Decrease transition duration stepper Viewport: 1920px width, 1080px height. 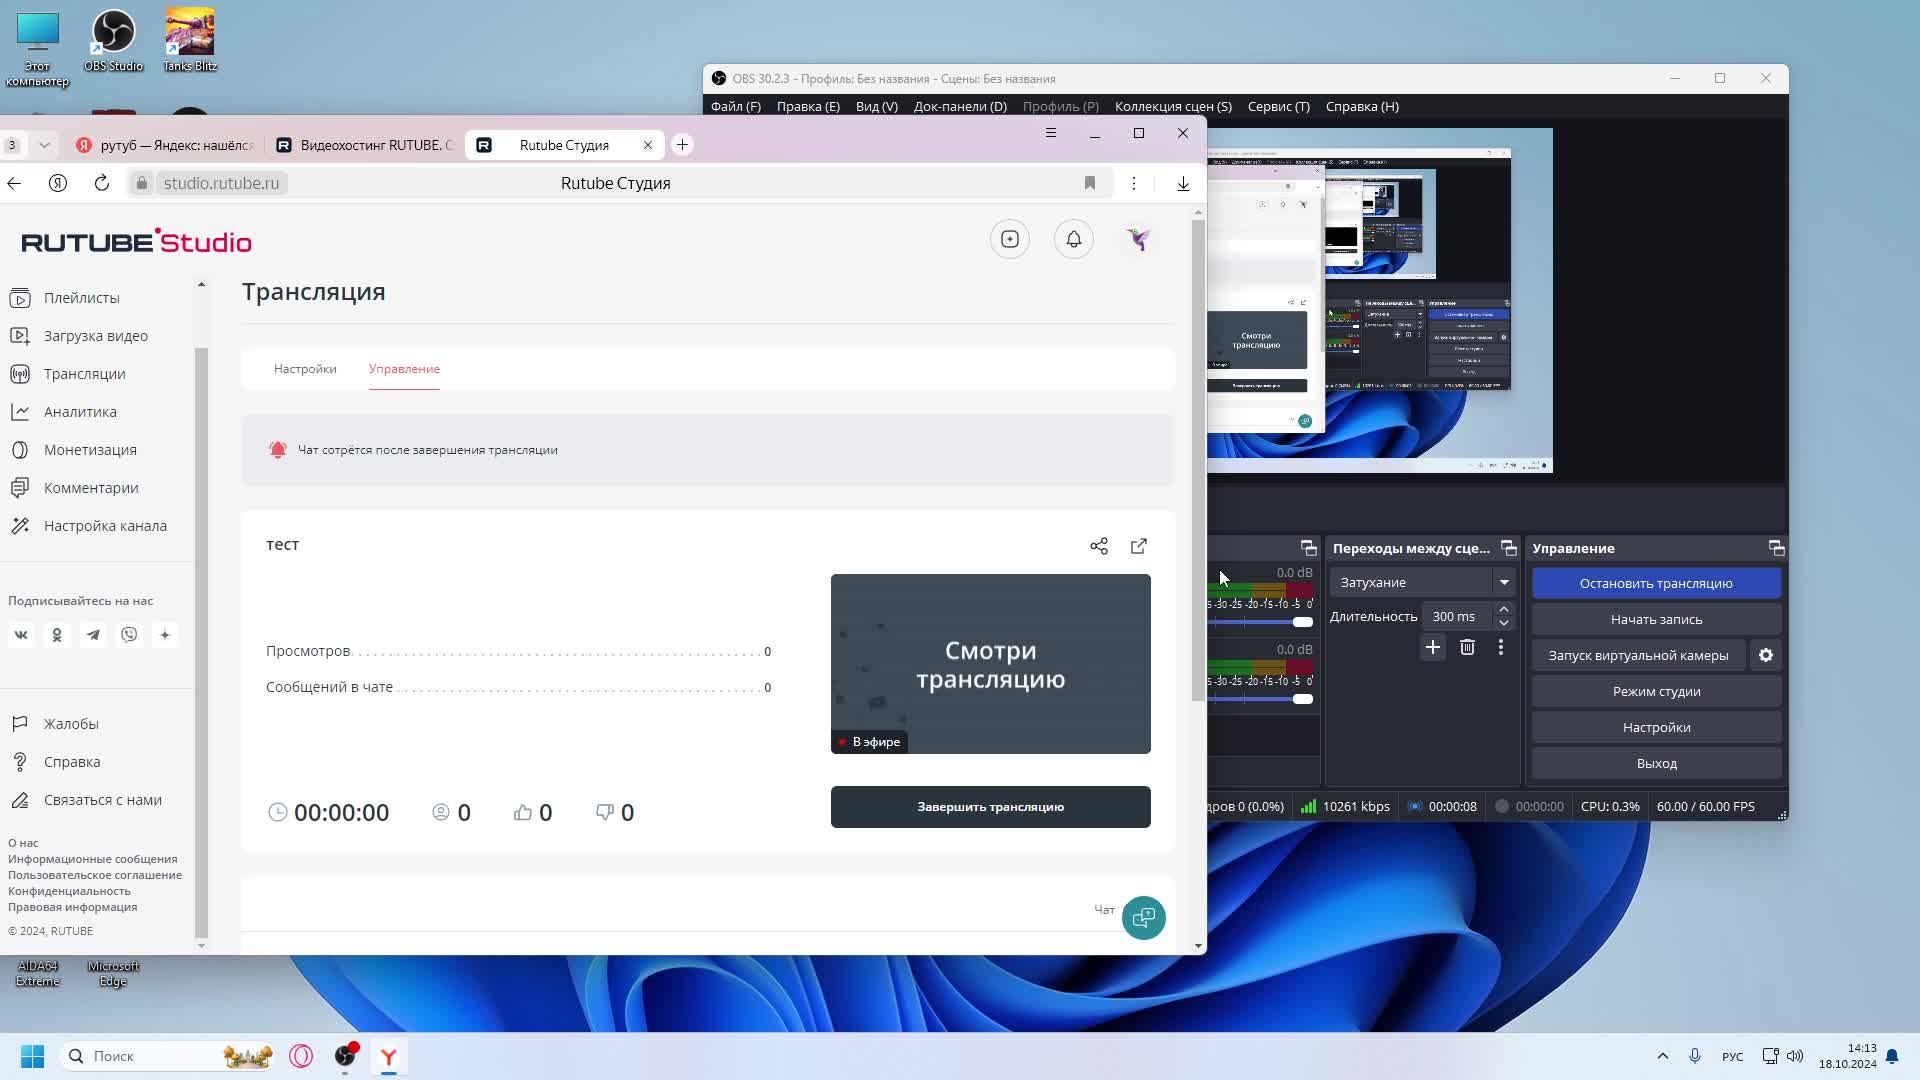point(1503,623)
